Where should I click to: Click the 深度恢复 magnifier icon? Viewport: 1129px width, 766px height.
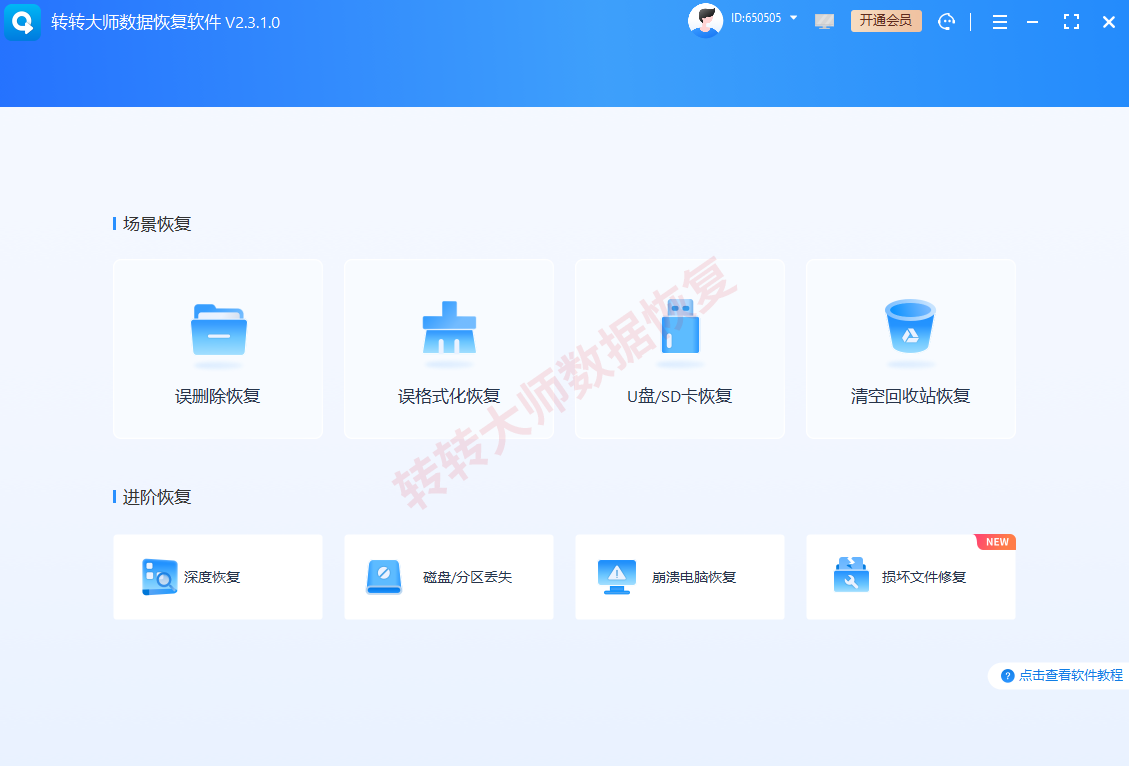tap(159, 577)
